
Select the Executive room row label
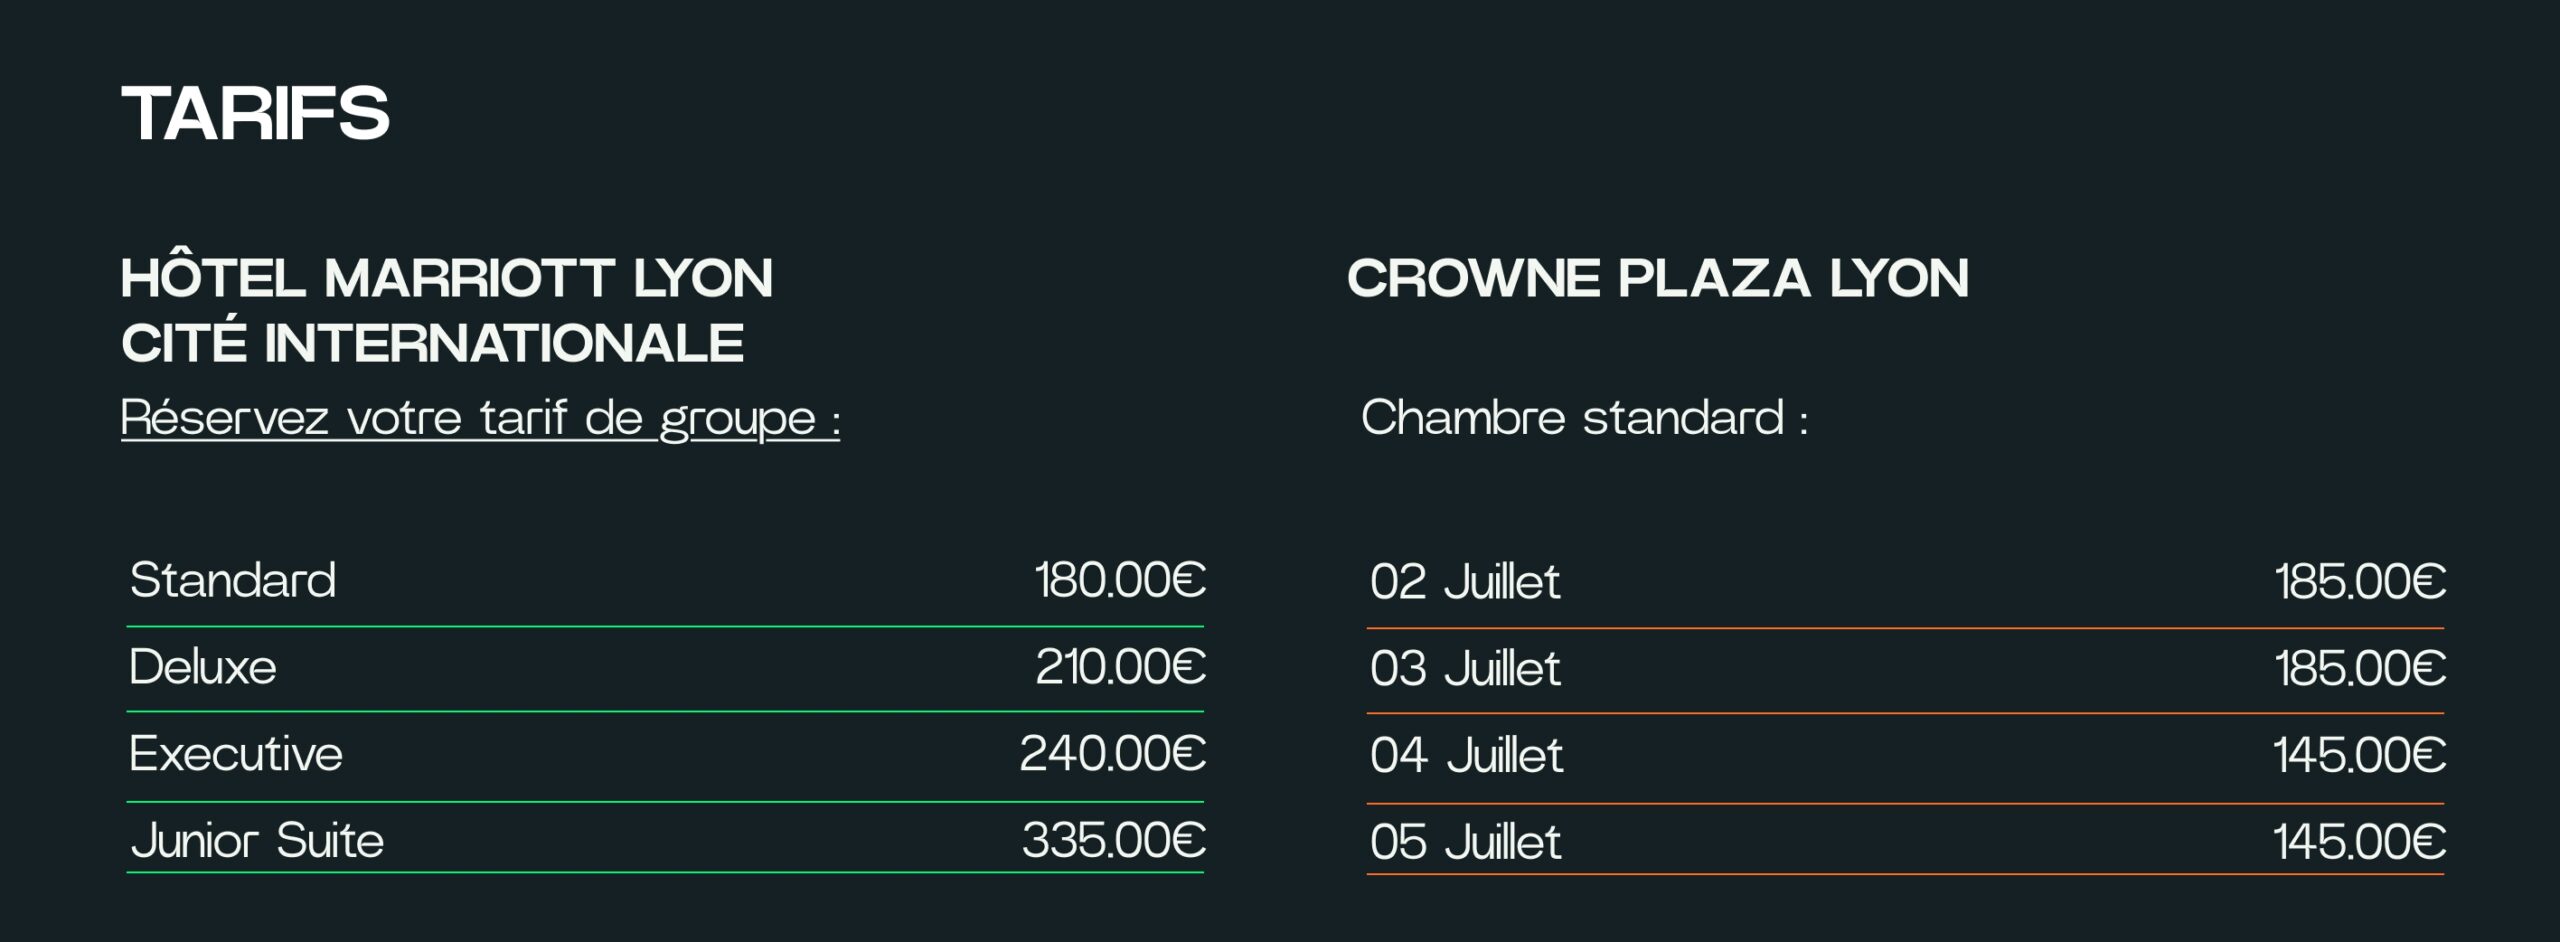coord(236,753)
